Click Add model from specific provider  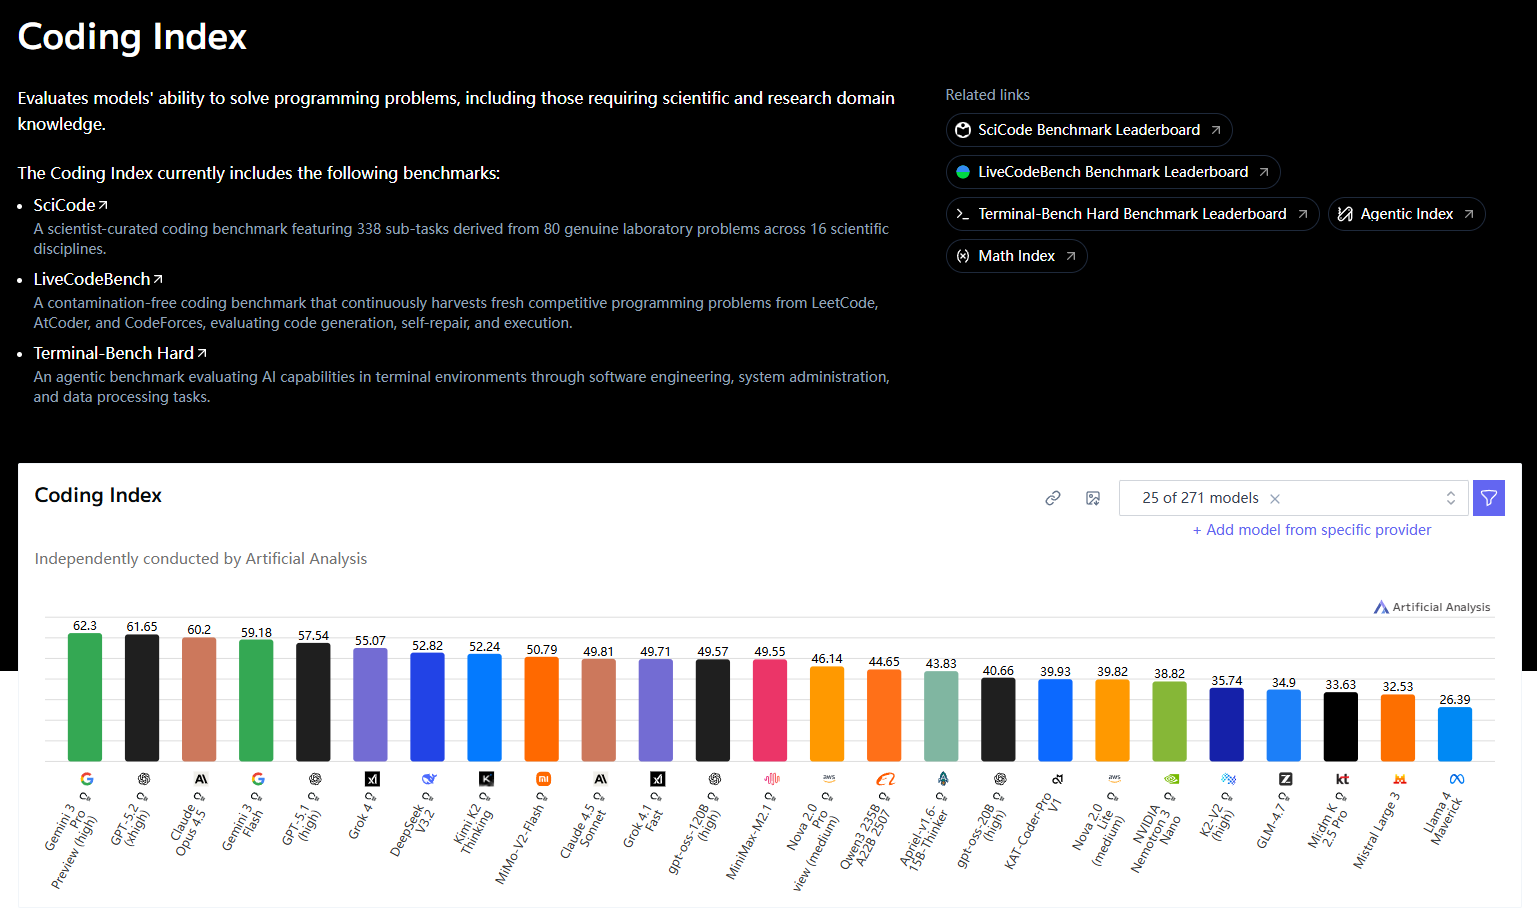tap(1311, 530)
